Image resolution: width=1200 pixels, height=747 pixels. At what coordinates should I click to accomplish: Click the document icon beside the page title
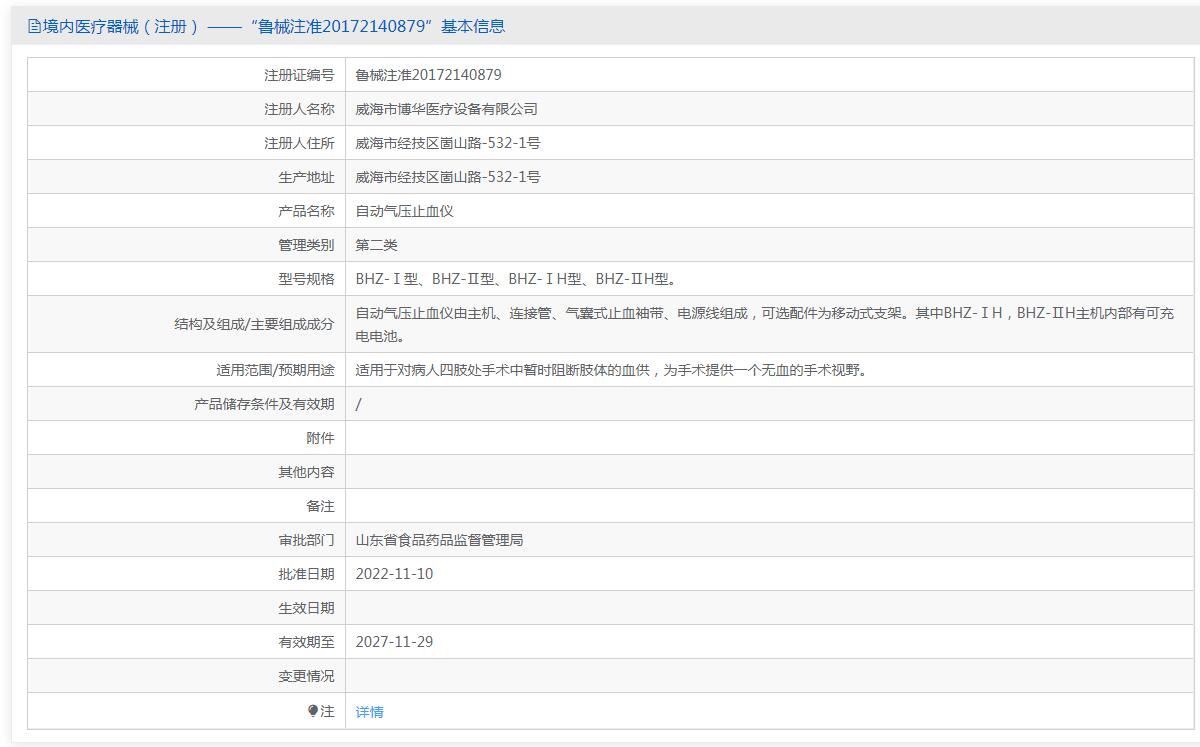pos(34,27)
